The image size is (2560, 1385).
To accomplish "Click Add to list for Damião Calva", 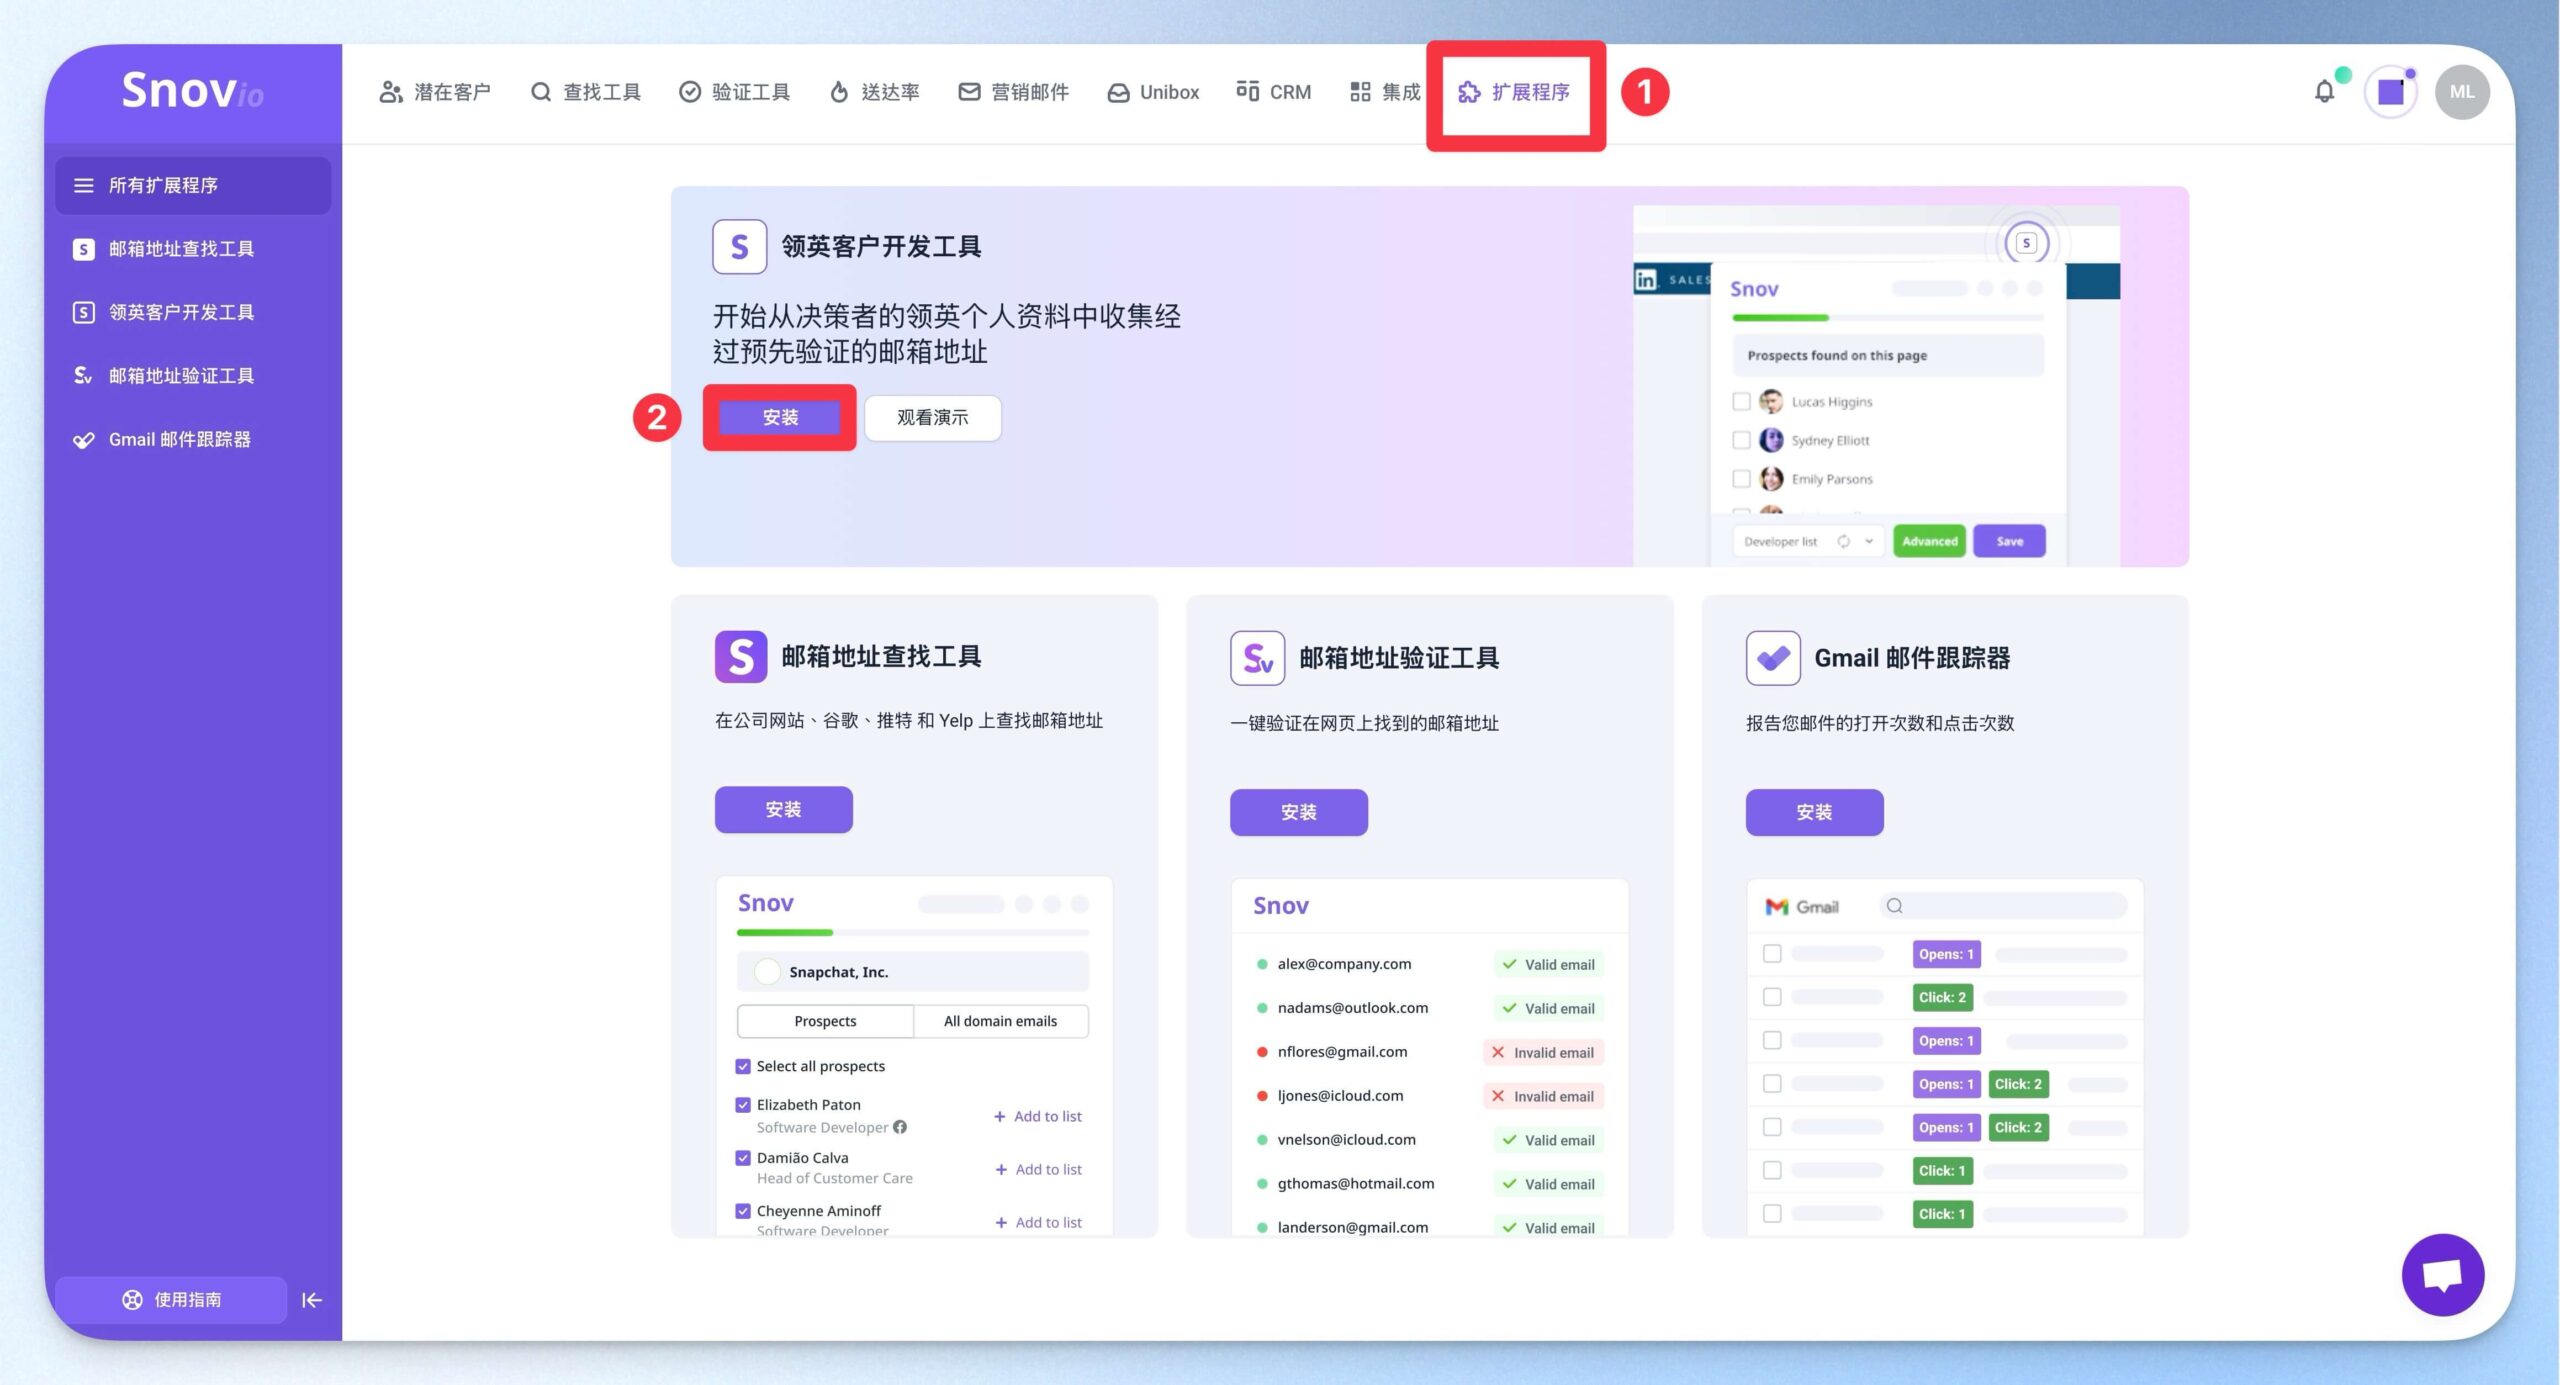I will click(1038, 1169).
